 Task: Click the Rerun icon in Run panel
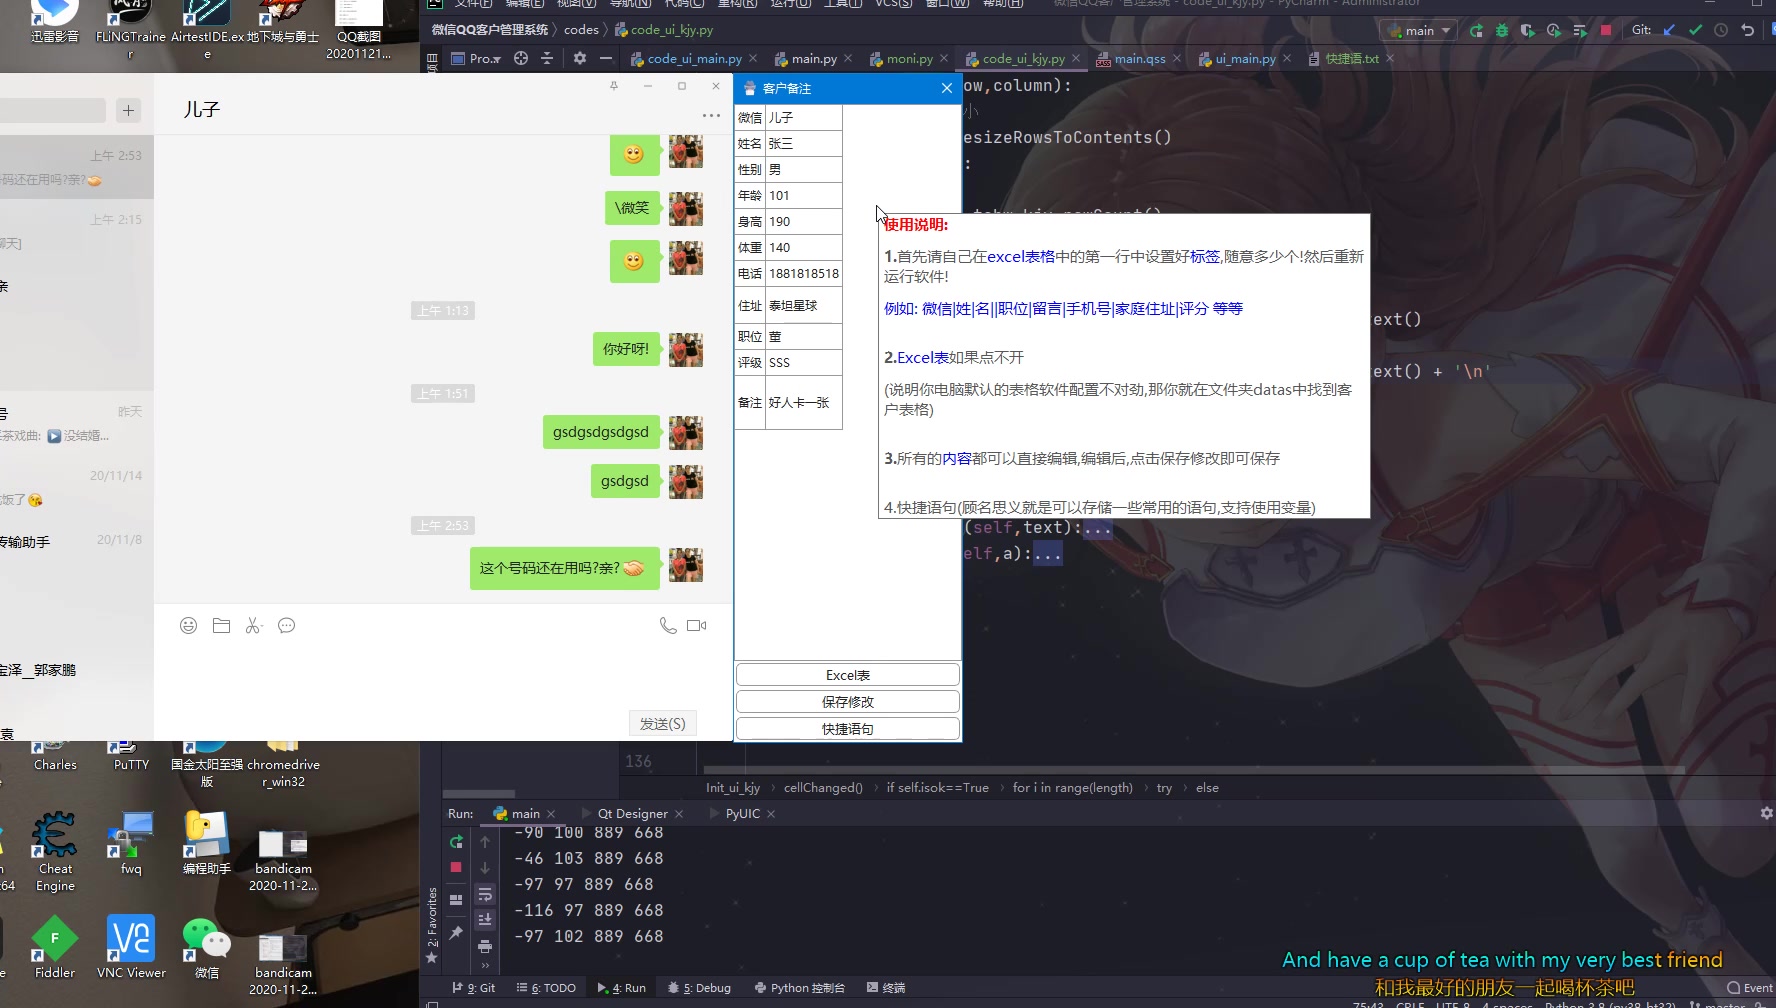point(456,842)
